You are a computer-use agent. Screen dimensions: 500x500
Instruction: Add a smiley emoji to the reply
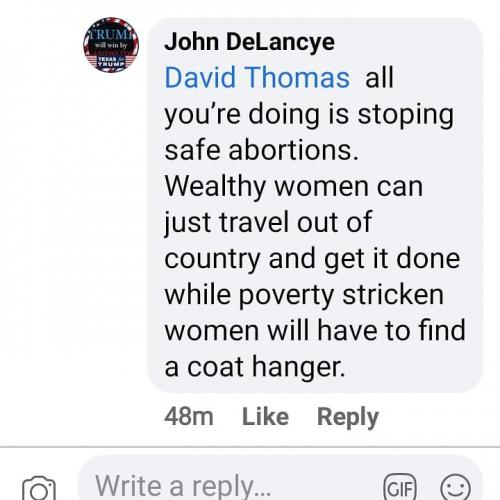click(455, 488)
